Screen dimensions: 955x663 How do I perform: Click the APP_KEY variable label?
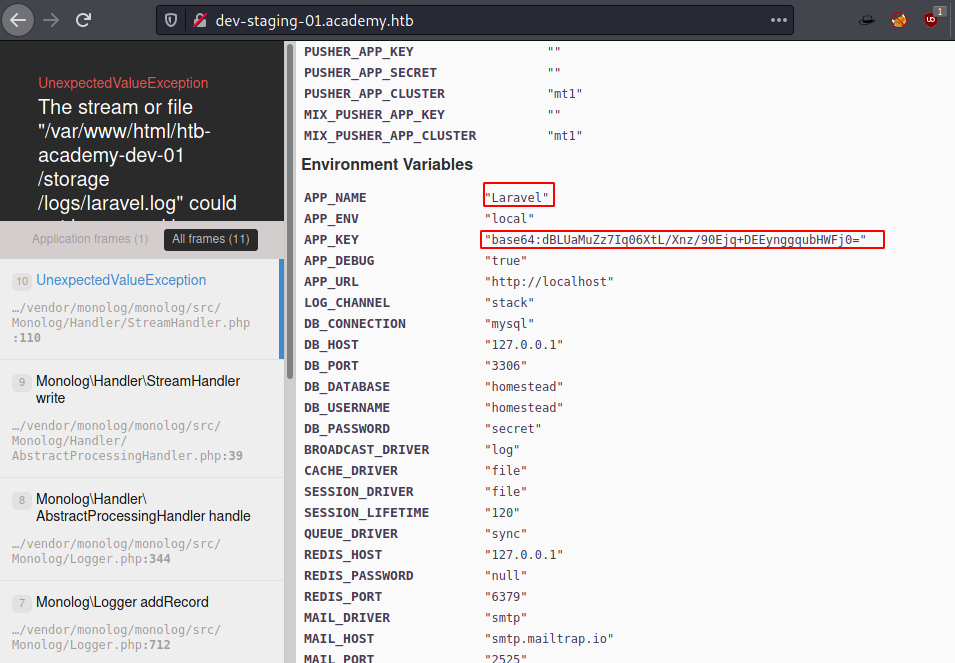point(331,240)
